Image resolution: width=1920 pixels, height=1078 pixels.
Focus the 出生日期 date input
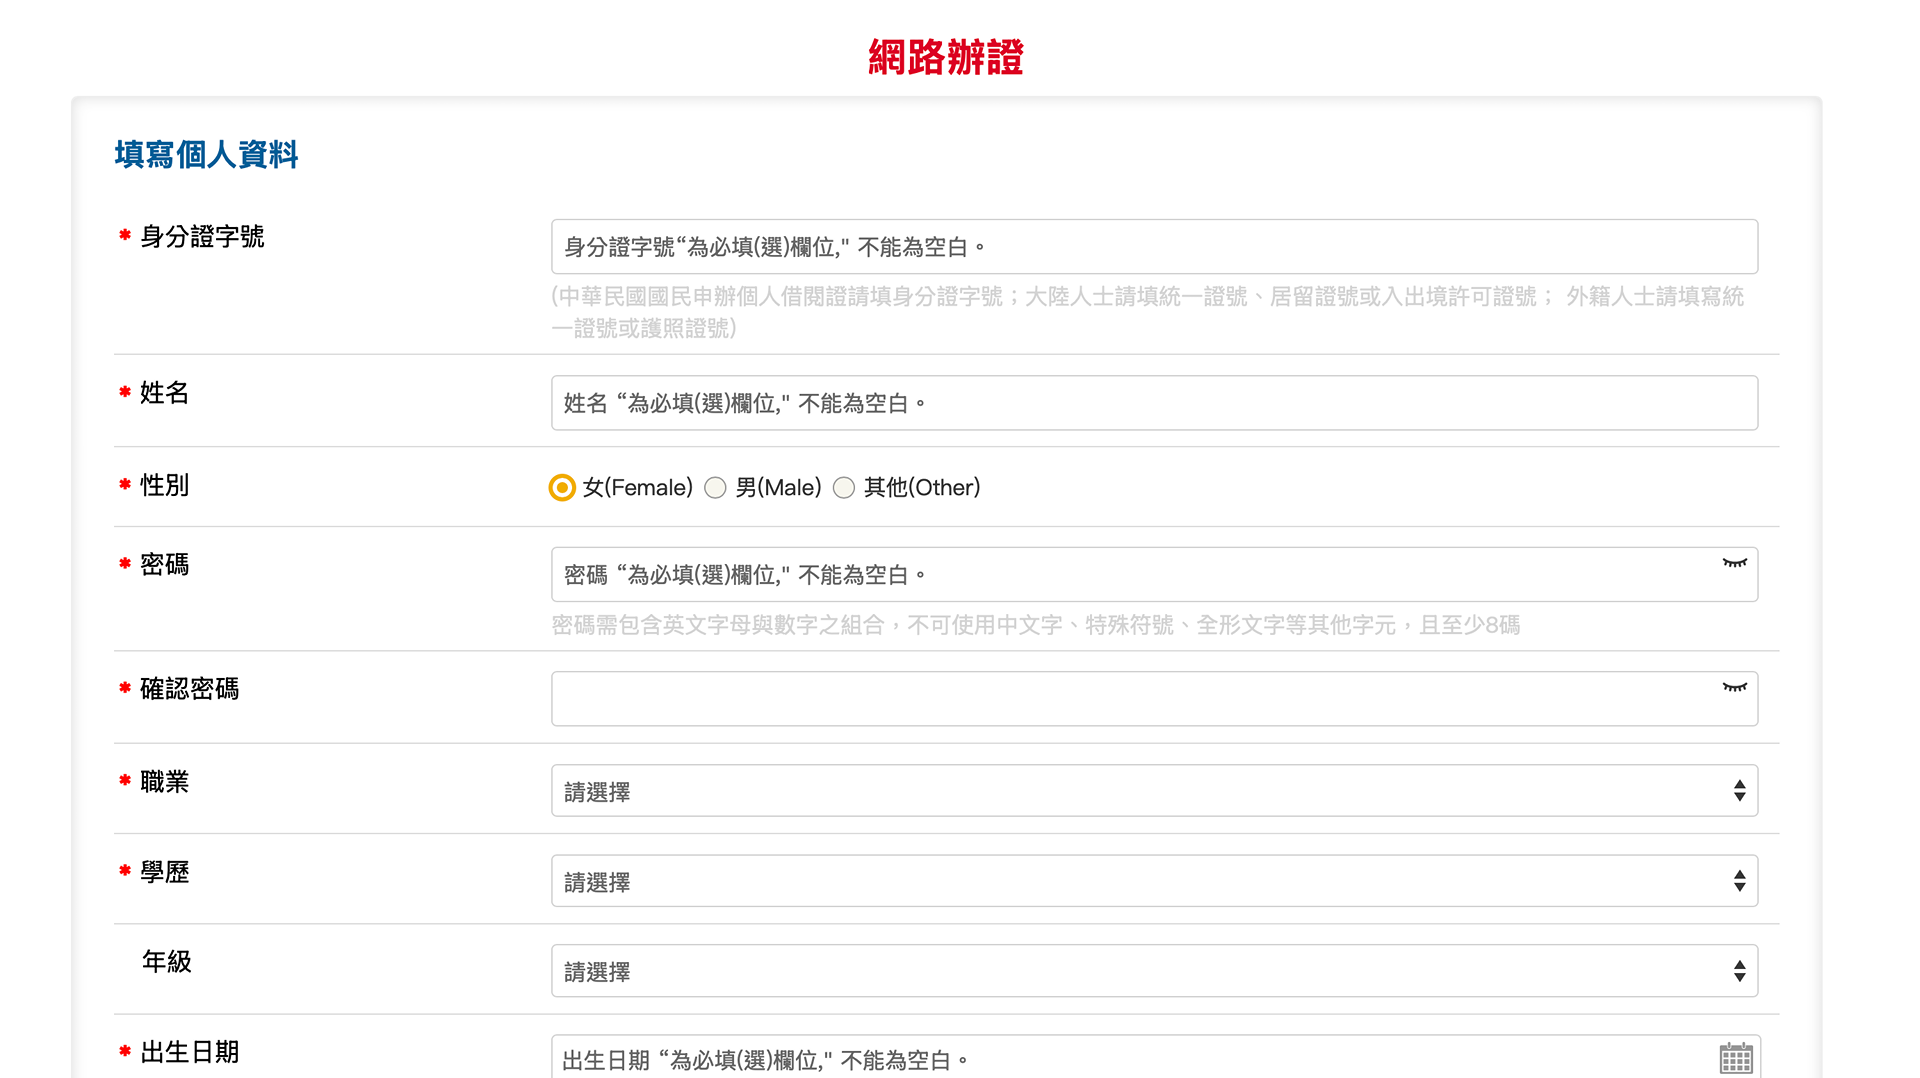(x=1130, y=1058)
